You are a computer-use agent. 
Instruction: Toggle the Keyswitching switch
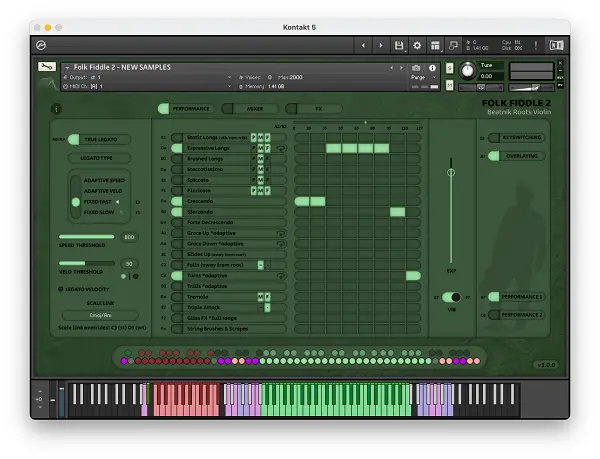(x=516, y=138)
